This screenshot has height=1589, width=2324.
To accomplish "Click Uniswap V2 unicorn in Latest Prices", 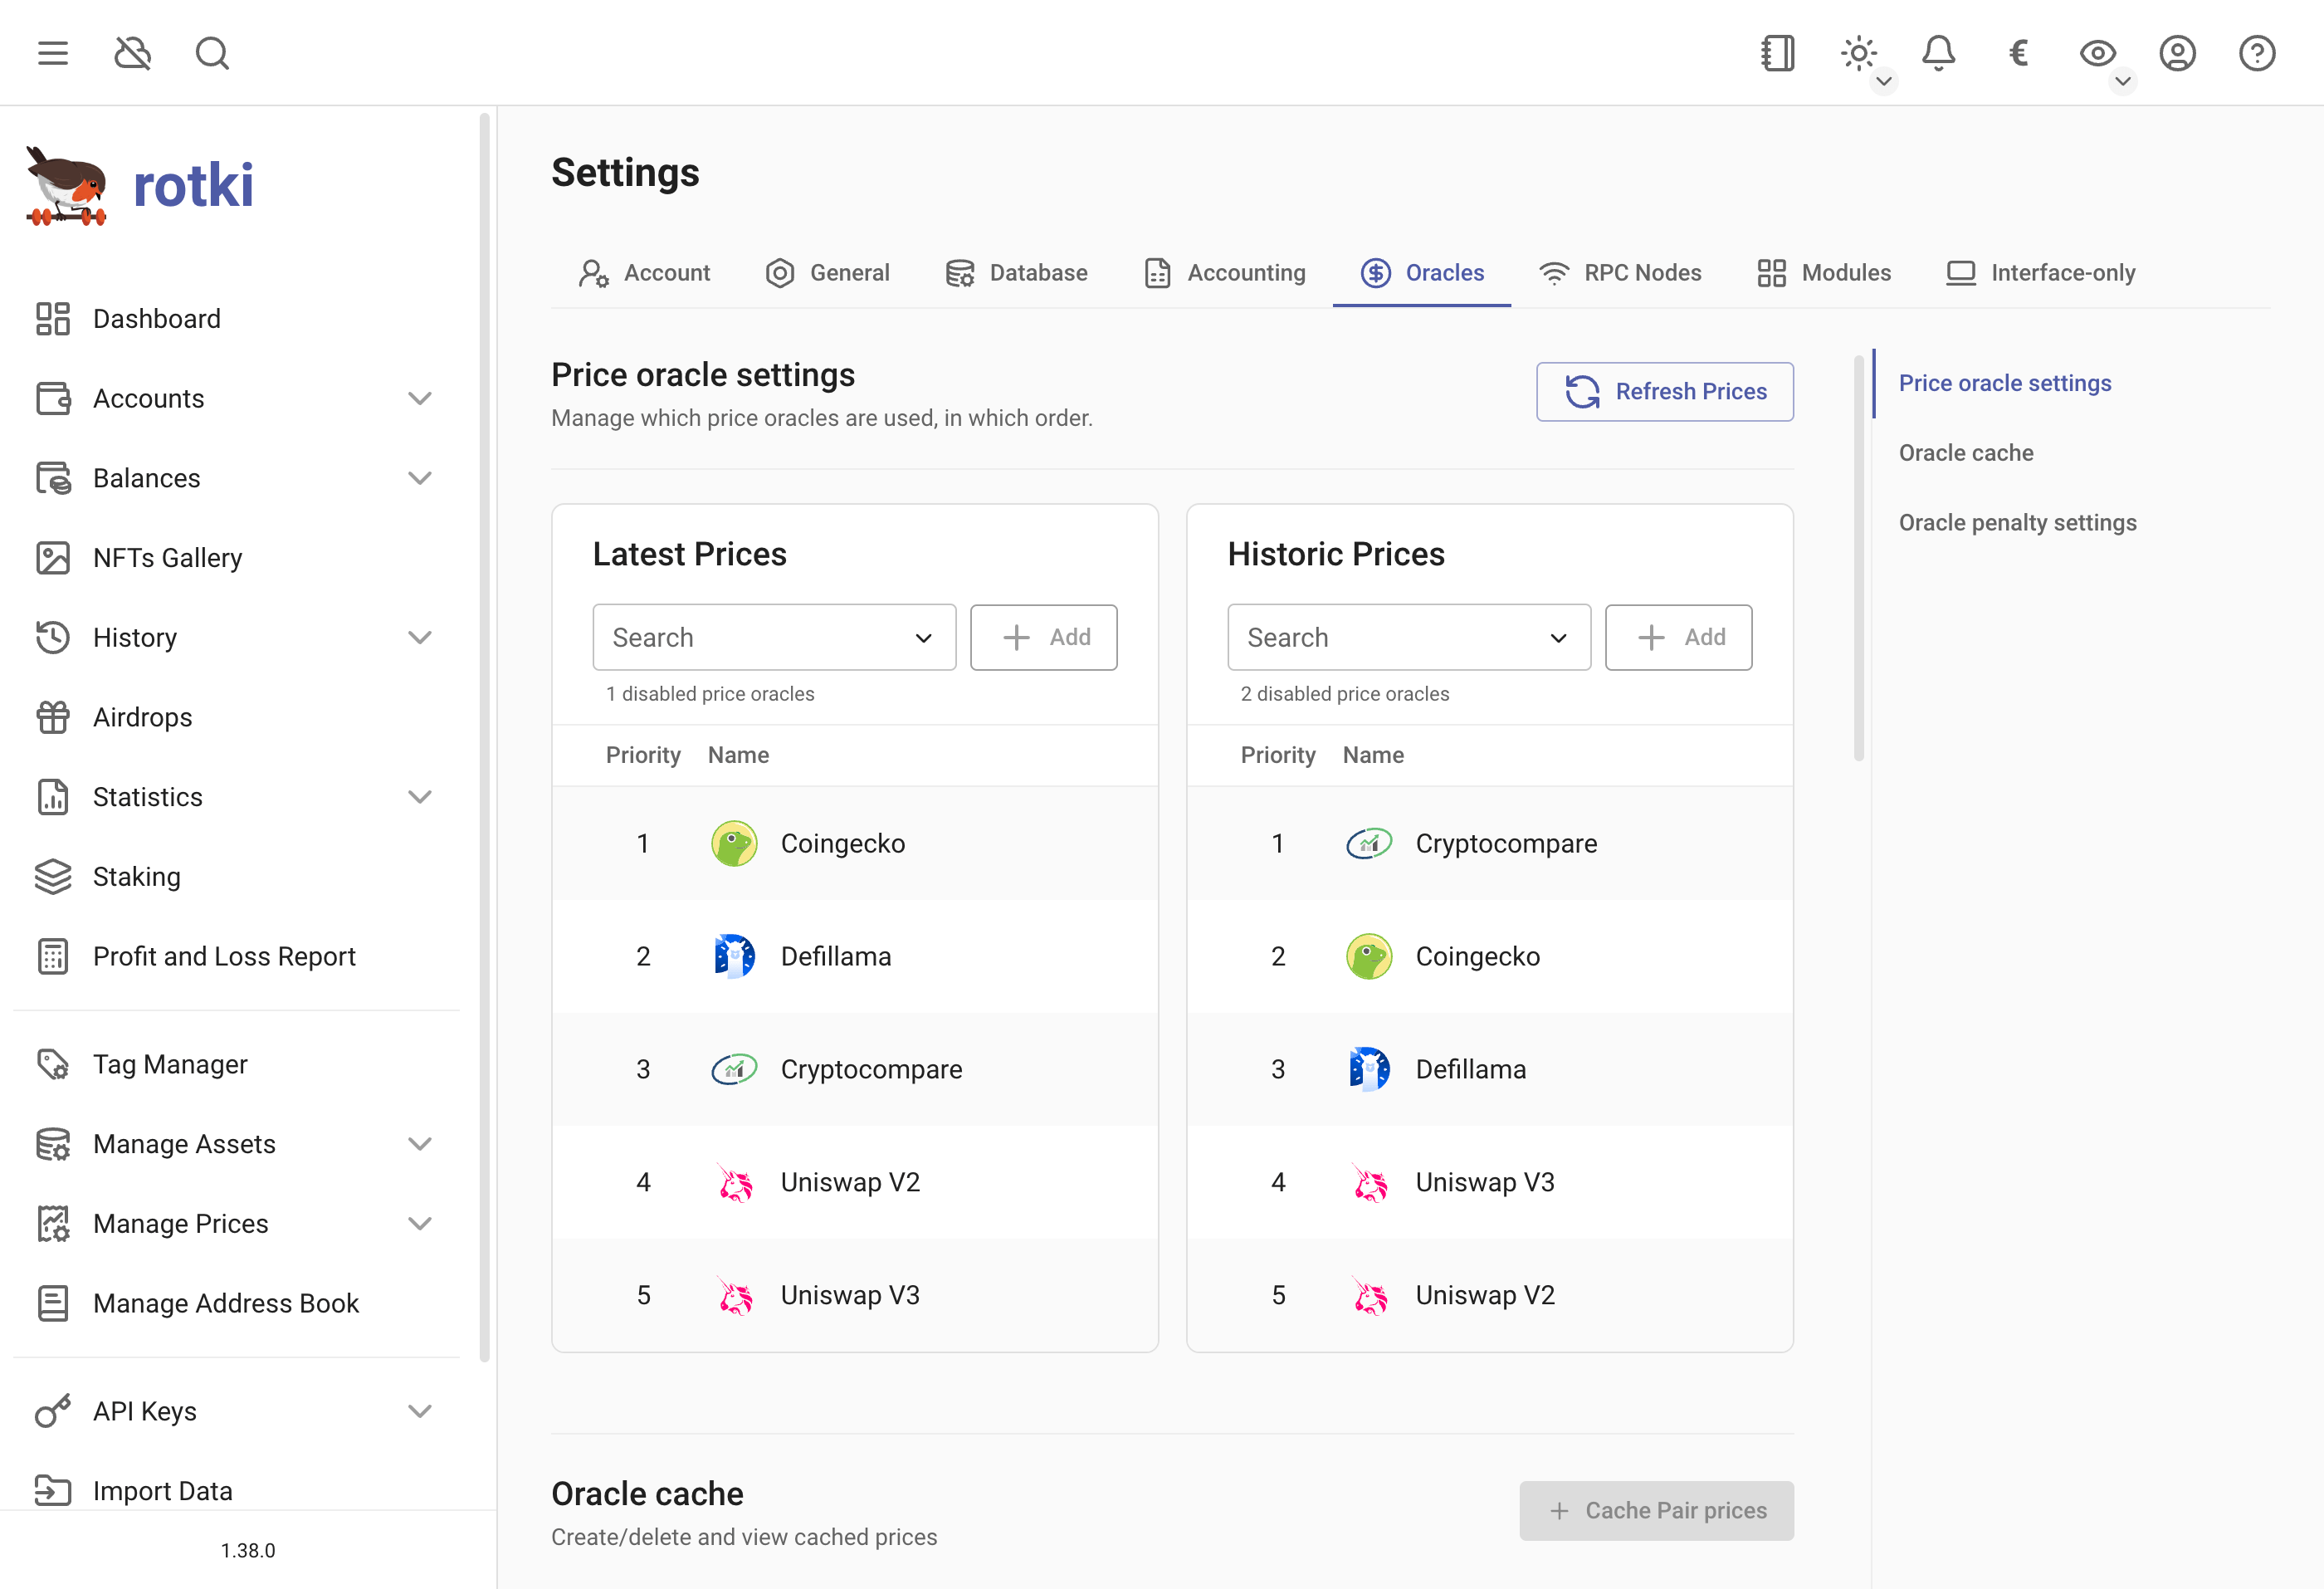I will 734,1182.
